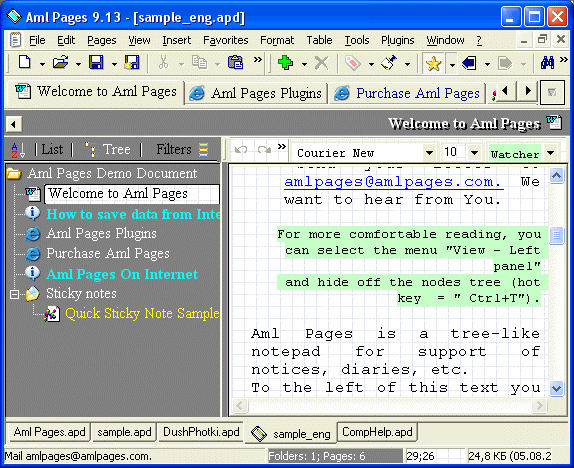
Task: Click the editor scroll down arrow
Action: (x=556, y=388)
